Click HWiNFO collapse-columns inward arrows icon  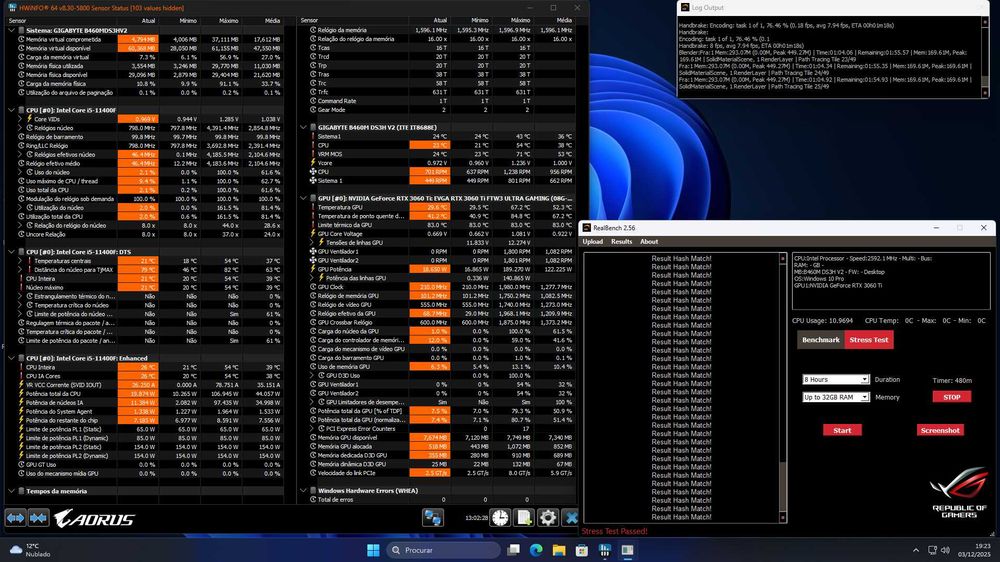38,518
